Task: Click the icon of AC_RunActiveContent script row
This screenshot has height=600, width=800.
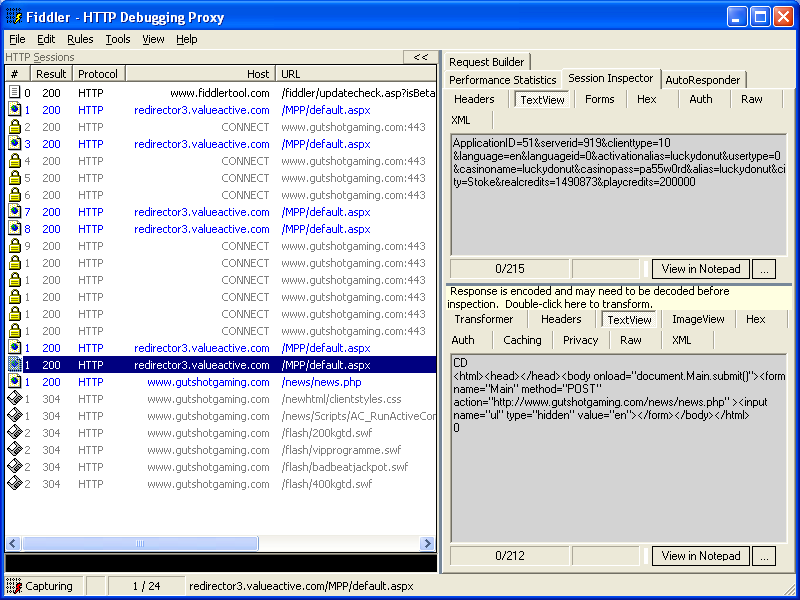Action: coord(15,415)
